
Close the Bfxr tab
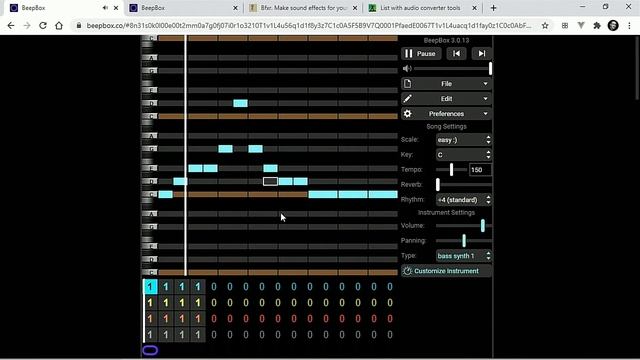(x=355, y=8)
